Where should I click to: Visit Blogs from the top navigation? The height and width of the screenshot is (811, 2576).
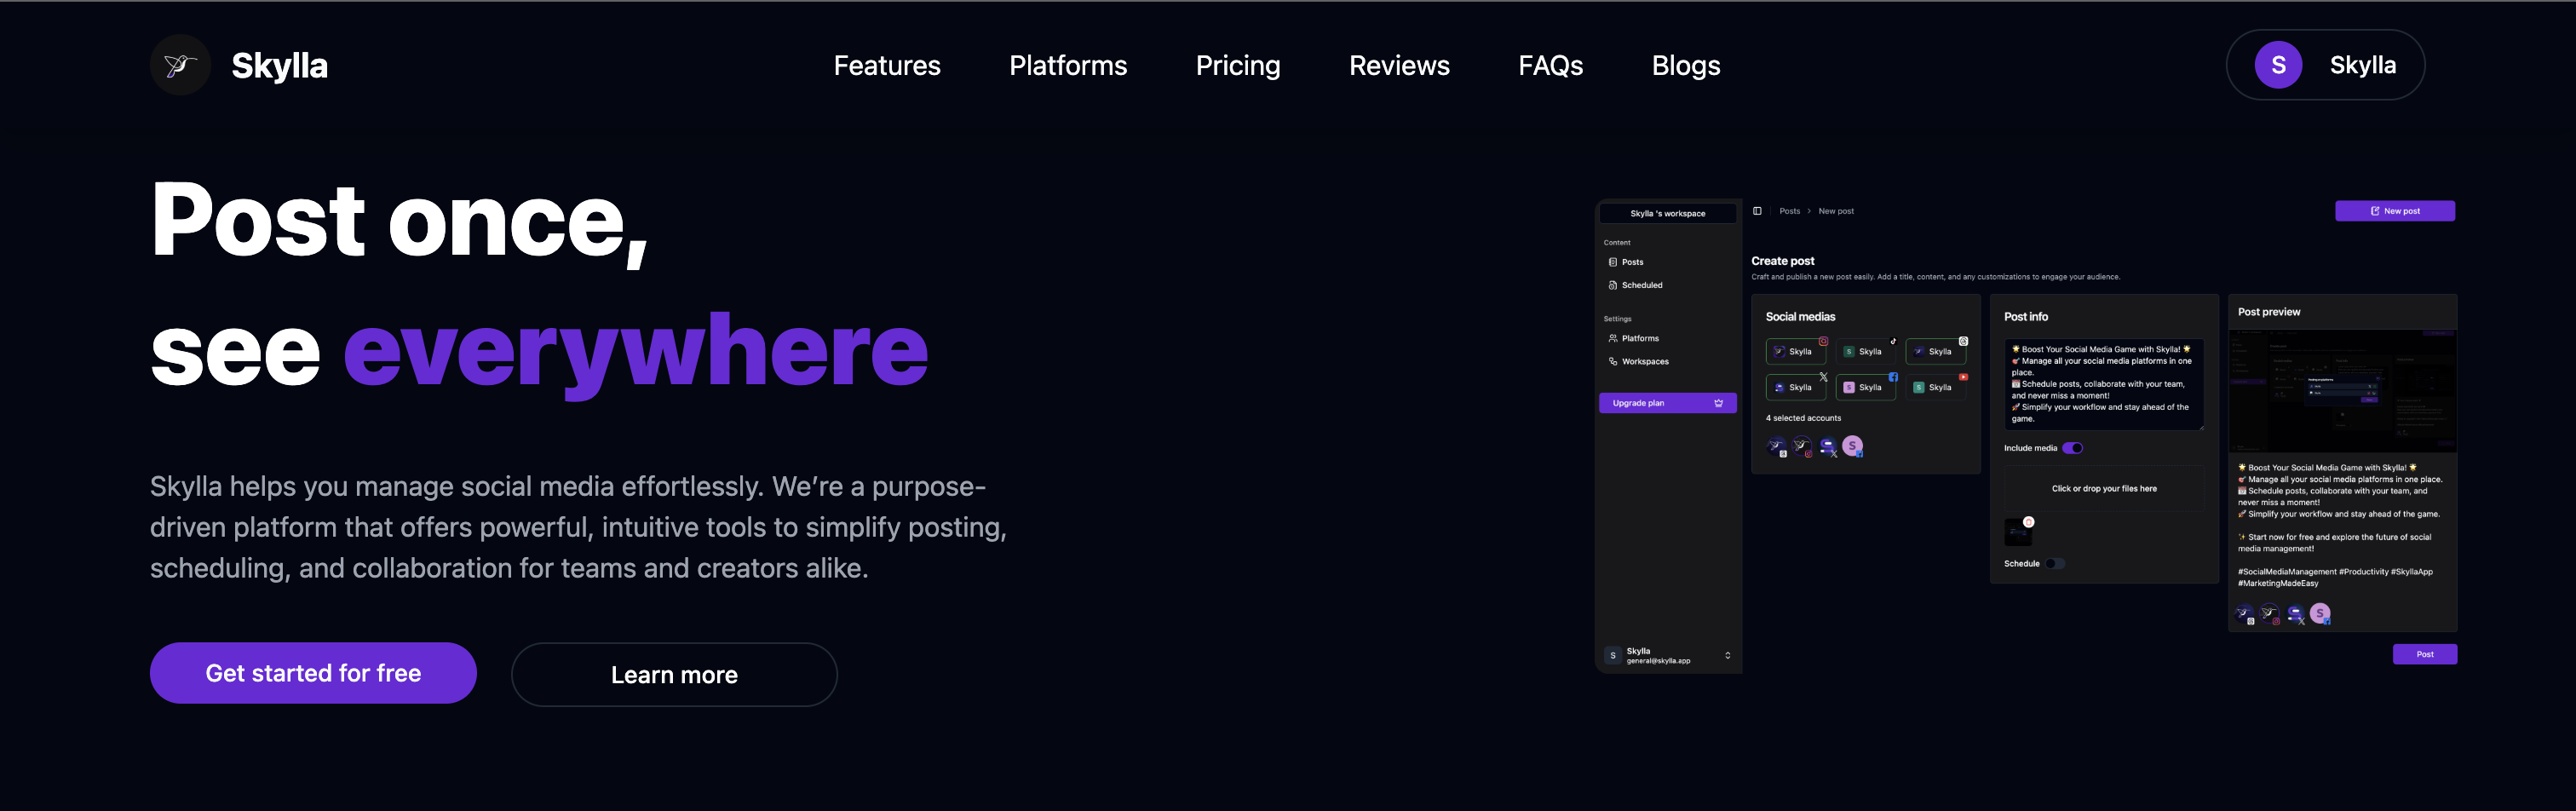(1686, 66)
